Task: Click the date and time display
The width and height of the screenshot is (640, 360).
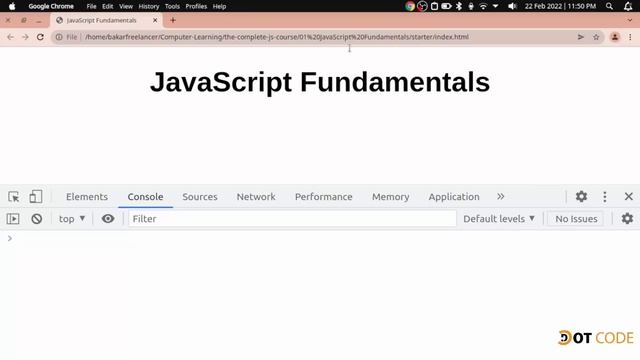Action: click(x=560, y=6)
